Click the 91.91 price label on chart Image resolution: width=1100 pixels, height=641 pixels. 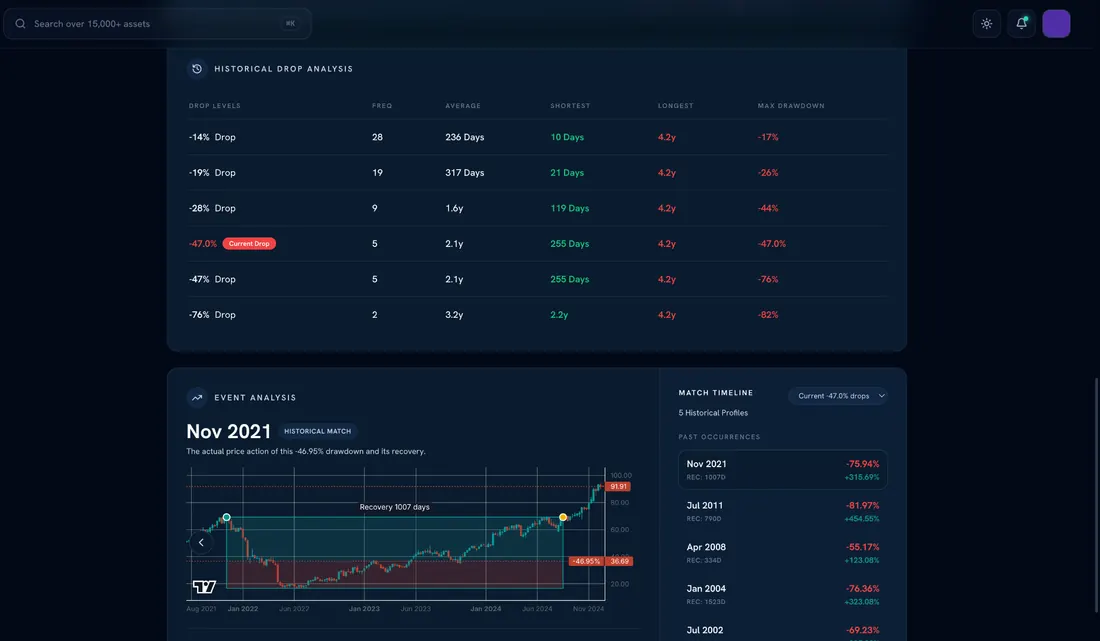618,487
